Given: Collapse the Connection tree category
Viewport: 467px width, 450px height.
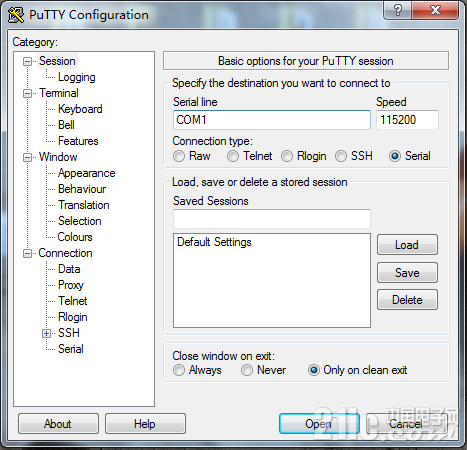Looking at the screenshot, I should pyautogui.click(x=27, y=254).
